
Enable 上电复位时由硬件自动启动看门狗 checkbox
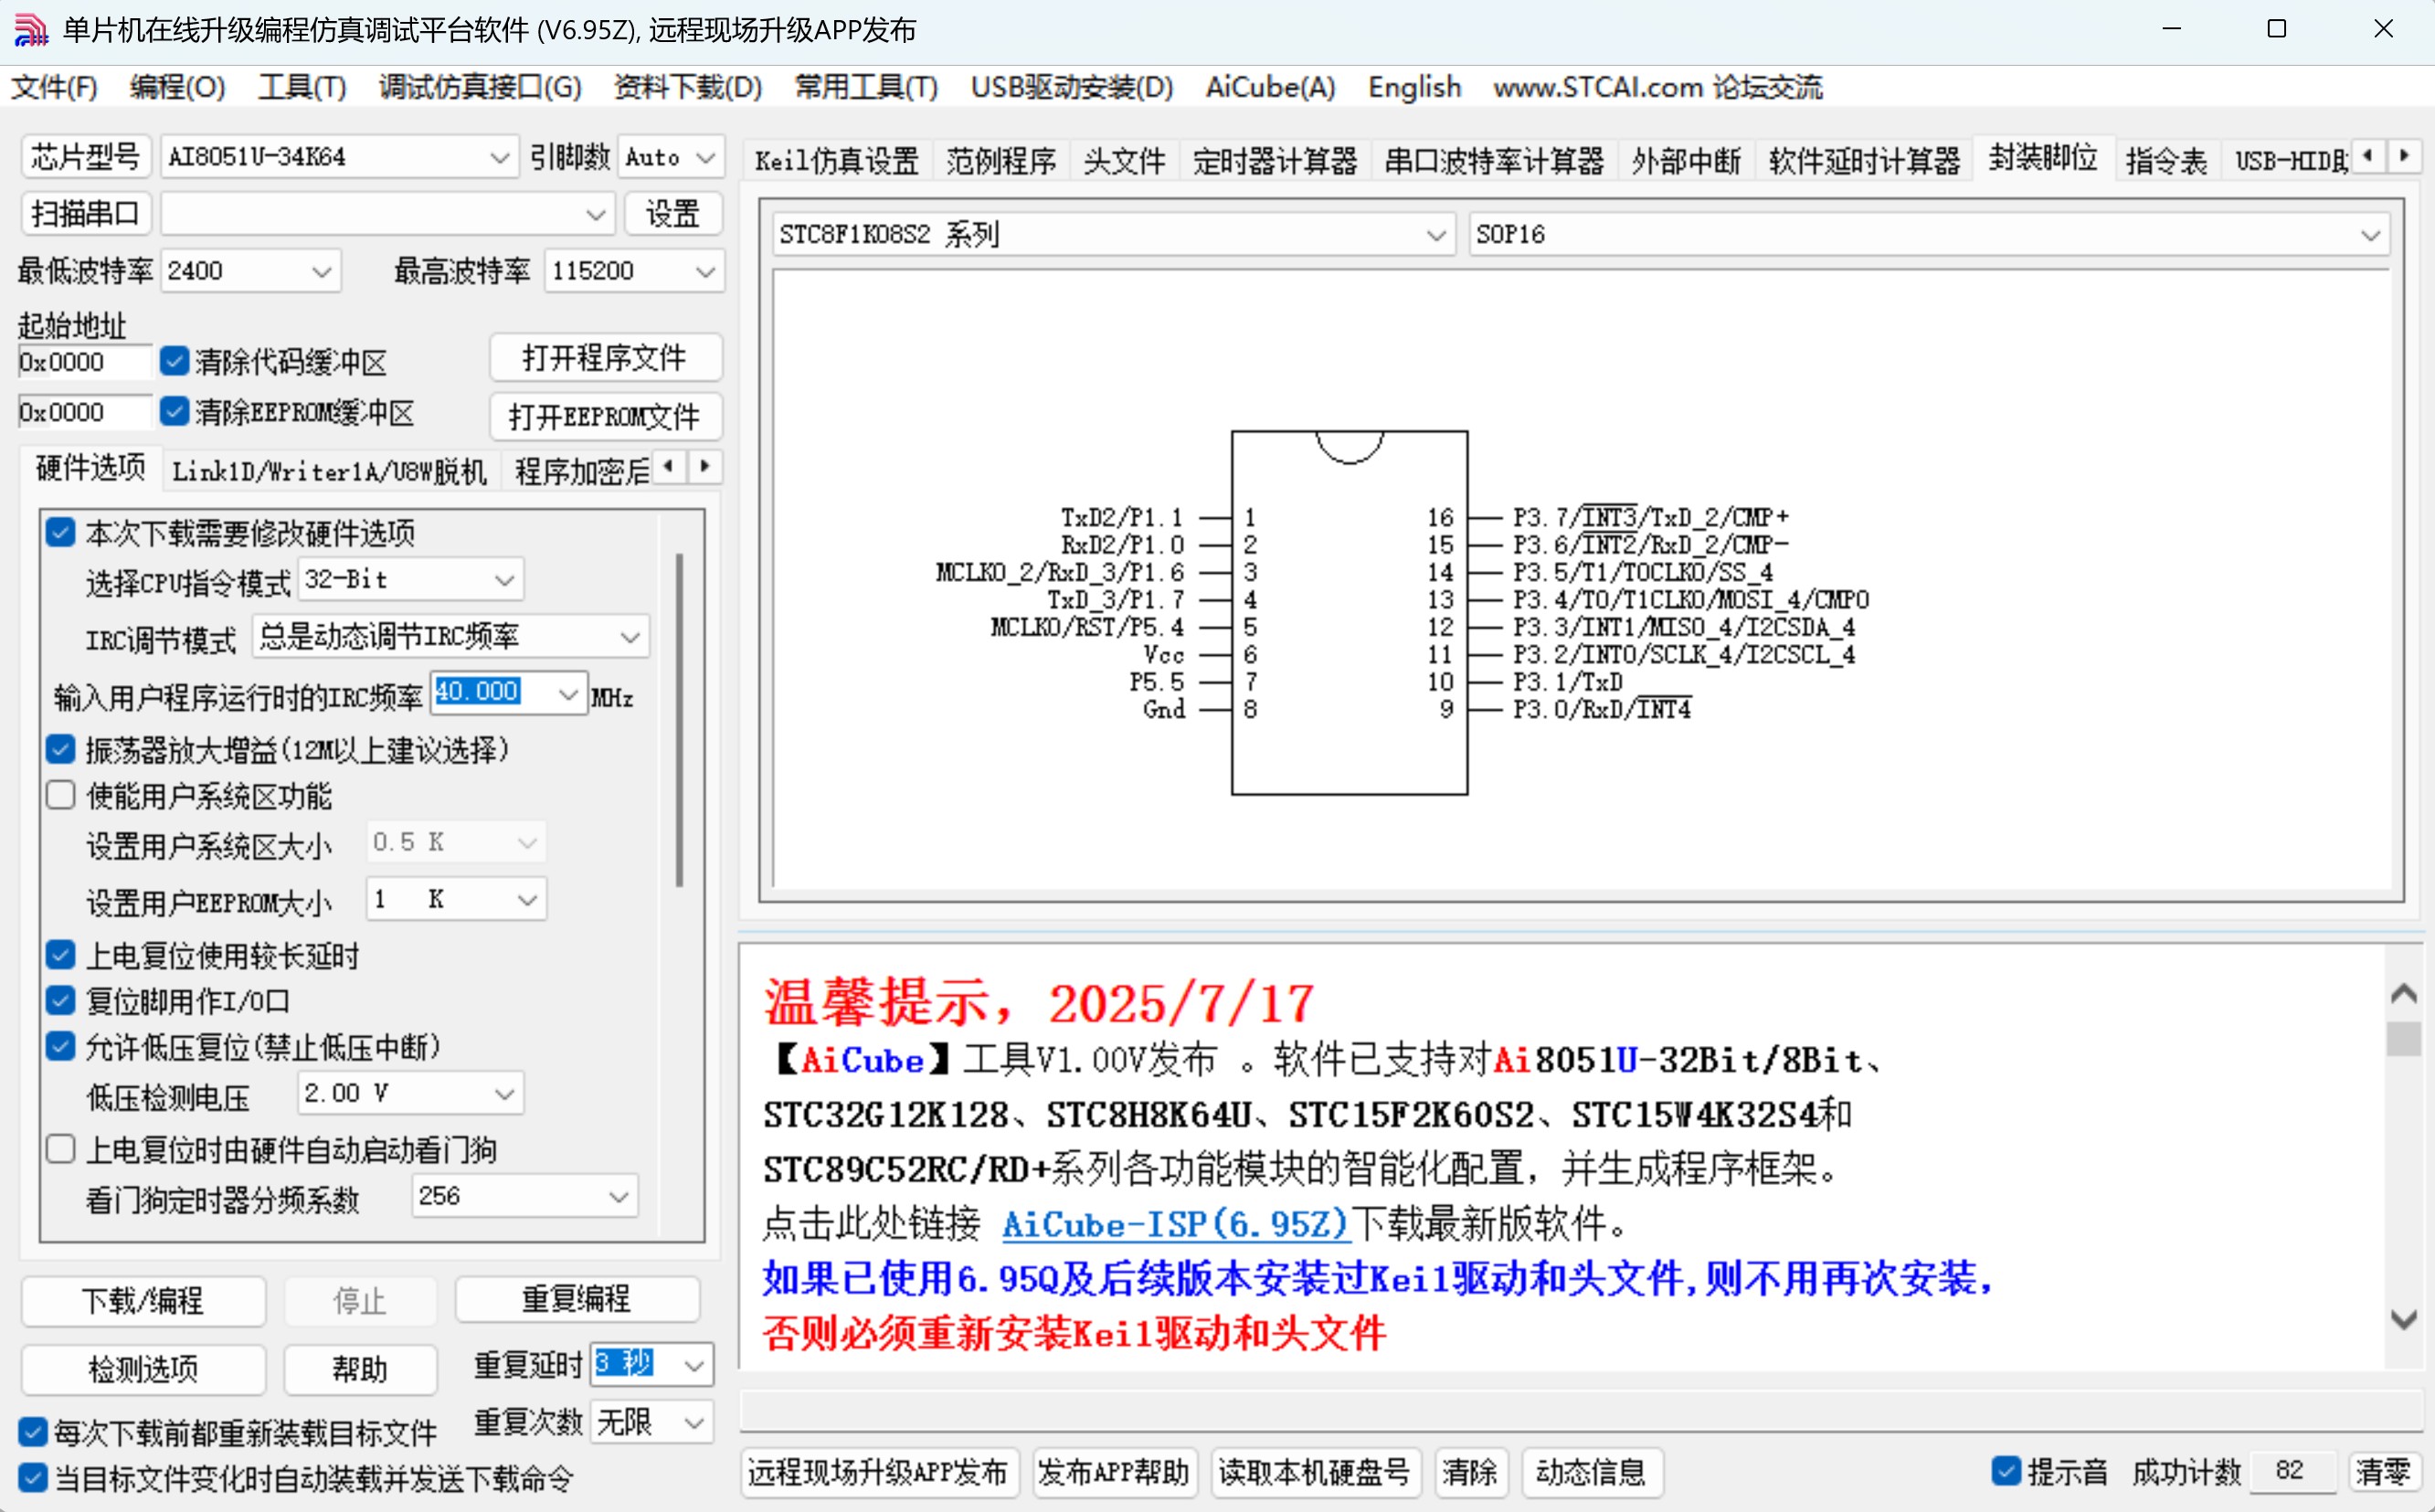[x=61, y=1149]
